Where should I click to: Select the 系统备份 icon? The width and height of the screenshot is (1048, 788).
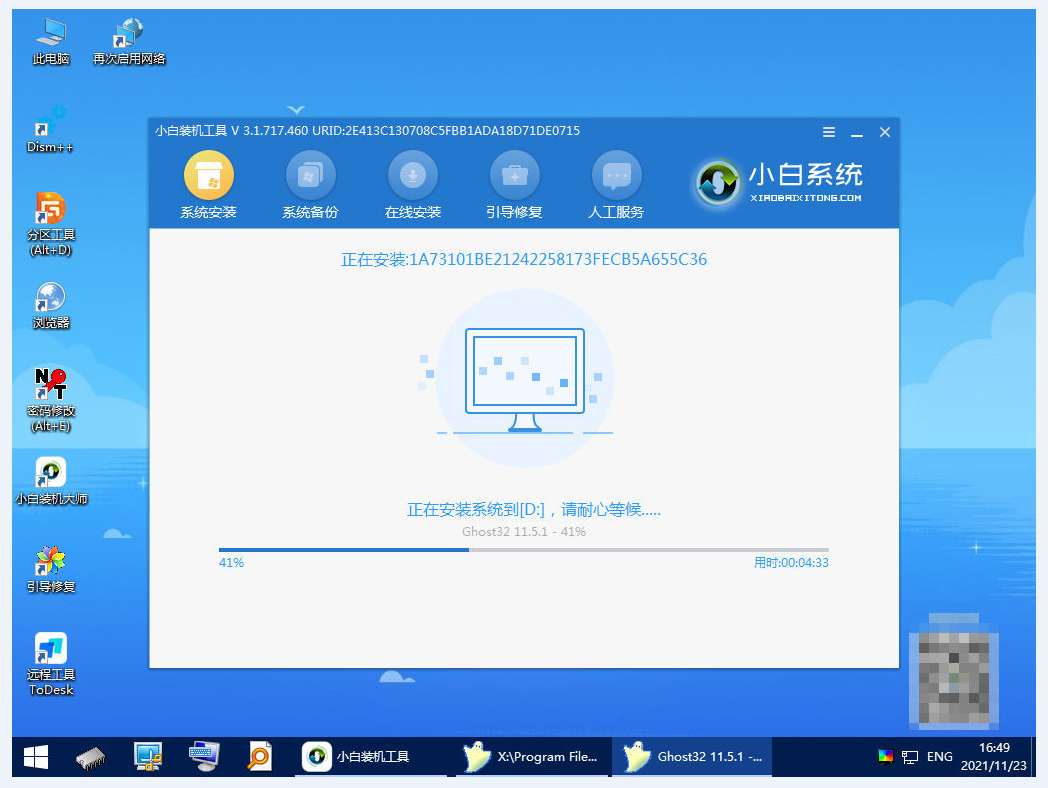pos(310,177)
